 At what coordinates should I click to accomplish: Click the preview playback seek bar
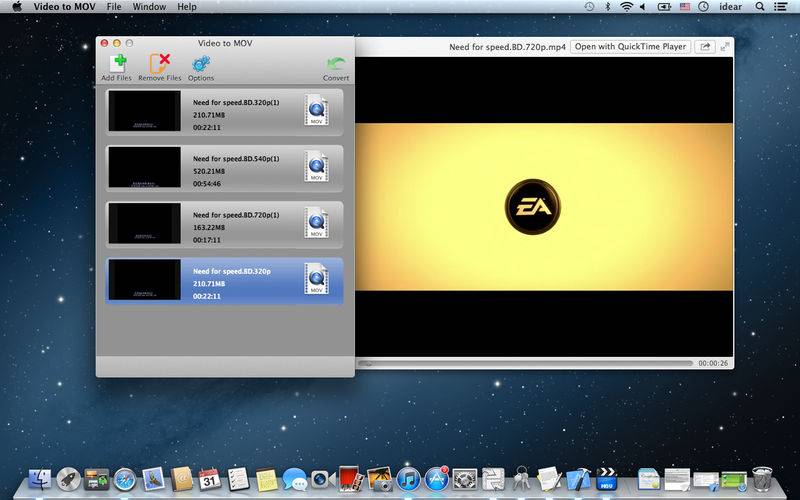524,363
